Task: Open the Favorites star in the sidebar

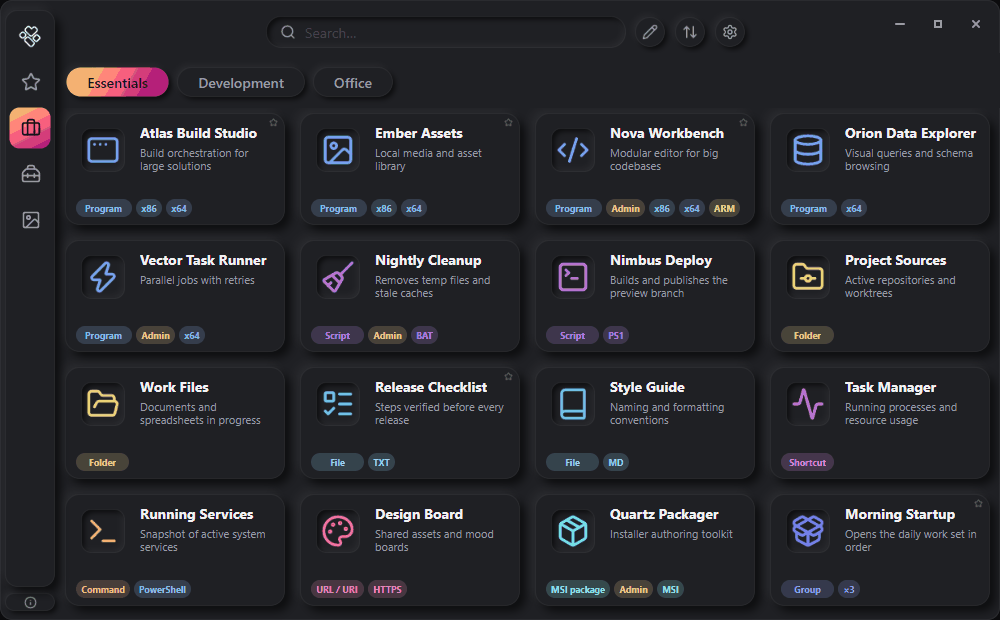Action: [31, 82]
